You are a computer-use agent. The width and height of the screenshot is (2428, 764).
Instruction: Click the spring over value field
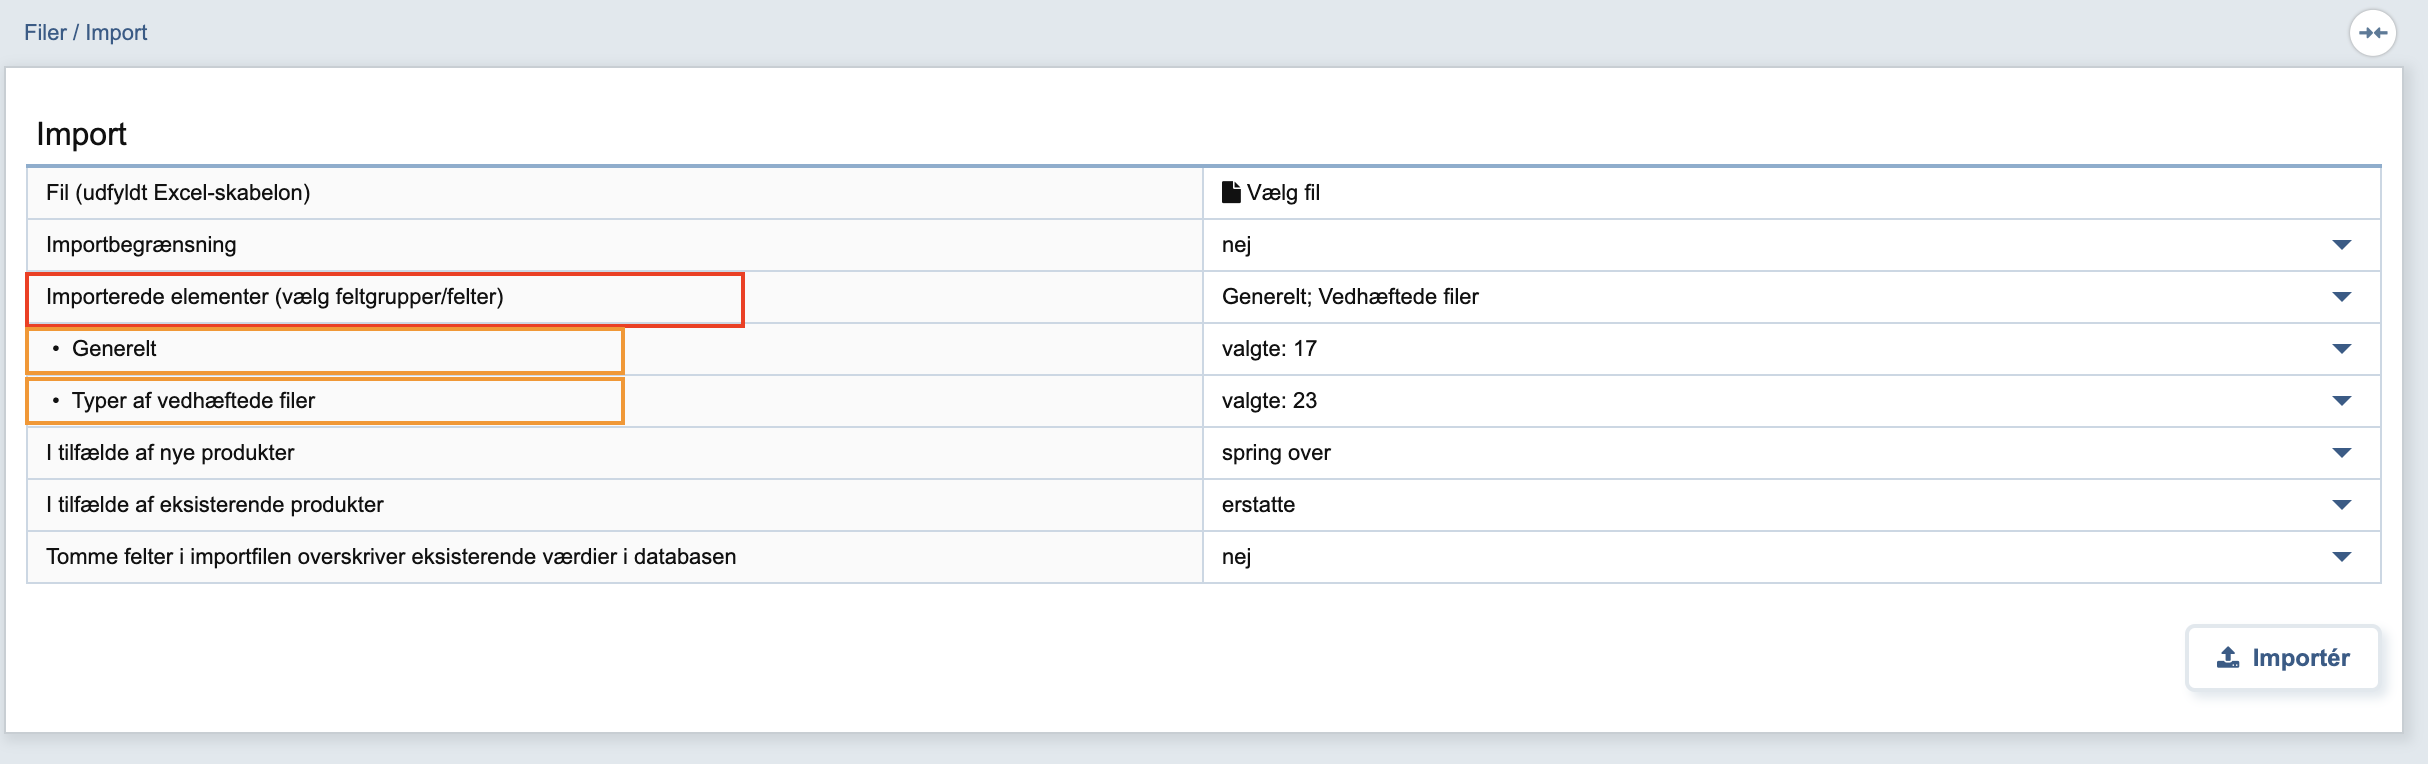tap(1276, 453)
